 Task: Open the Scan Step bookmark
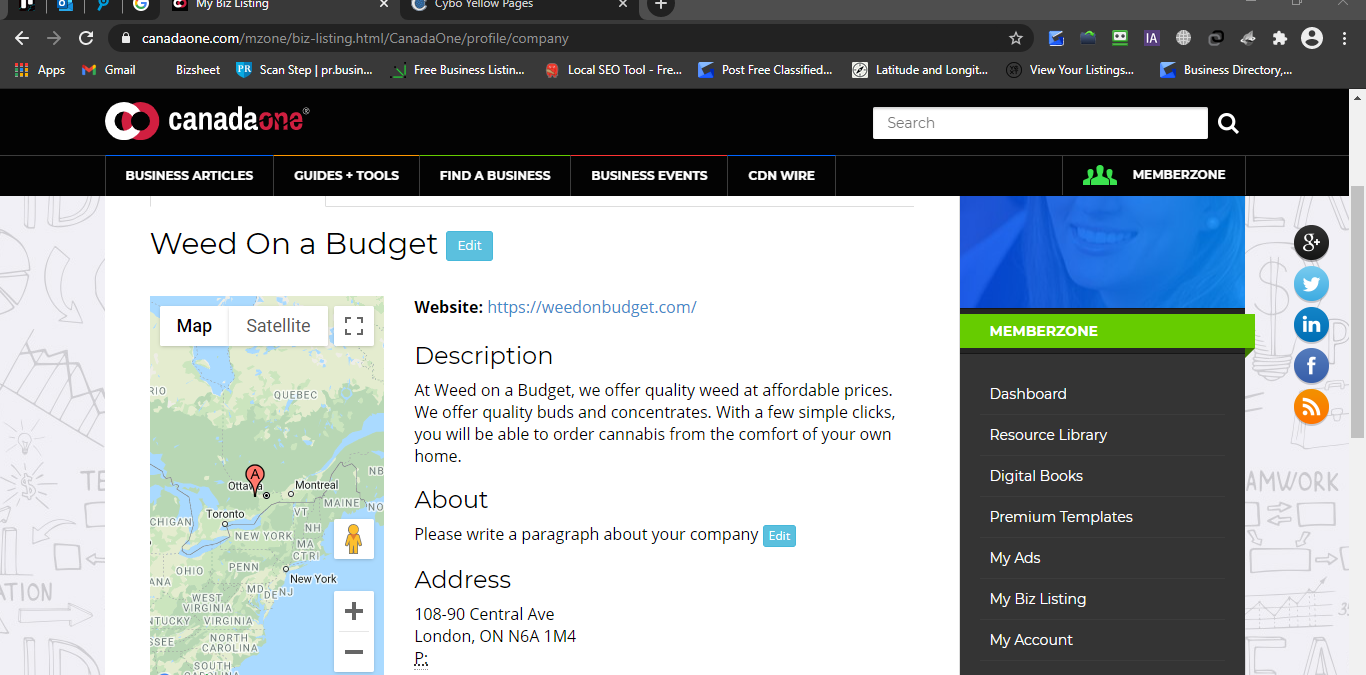304,70
